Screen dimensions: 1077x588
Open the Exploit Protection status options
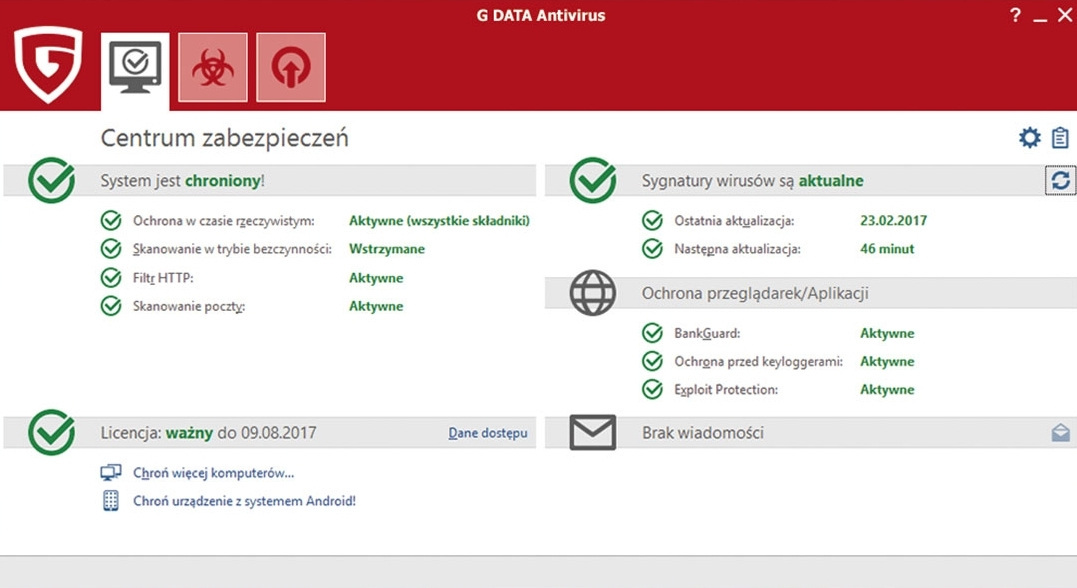click(887, 389)
